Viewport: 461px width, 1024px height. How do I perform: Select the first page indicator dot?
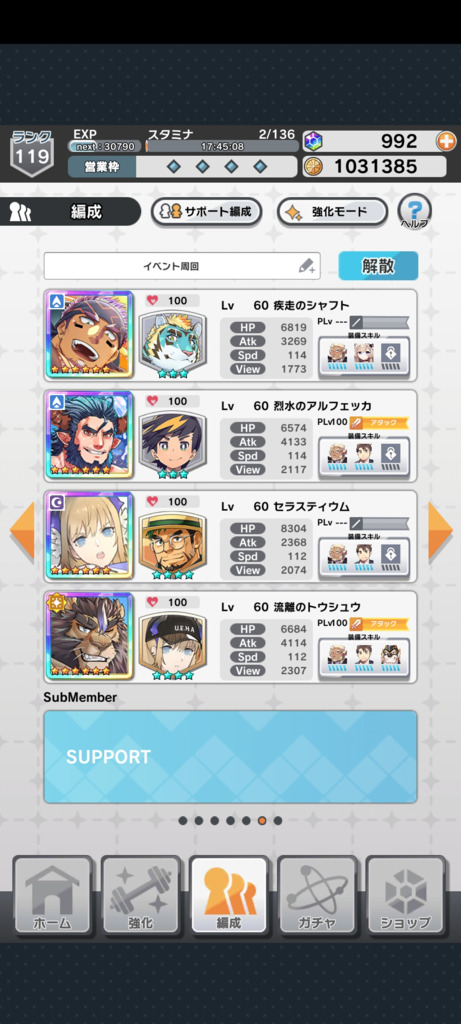click(183, 820)
